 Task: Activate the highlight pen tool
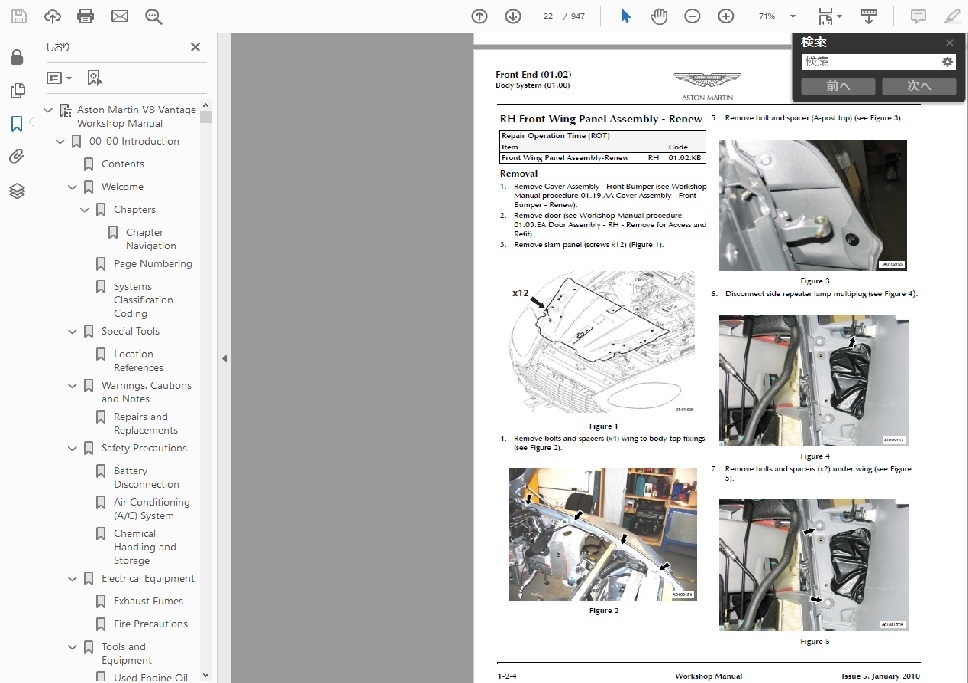tap(952, 16)
